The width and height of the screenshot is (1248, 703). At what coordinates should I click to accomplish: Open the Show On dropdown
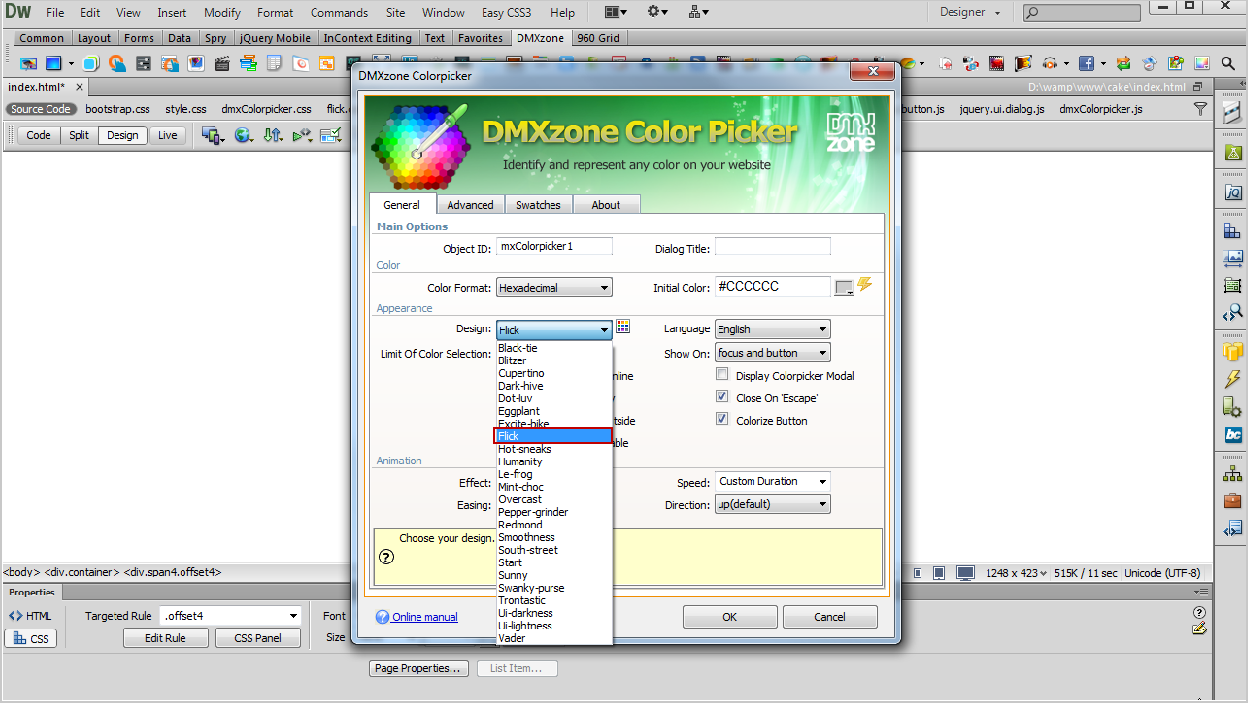click(772, 353)
